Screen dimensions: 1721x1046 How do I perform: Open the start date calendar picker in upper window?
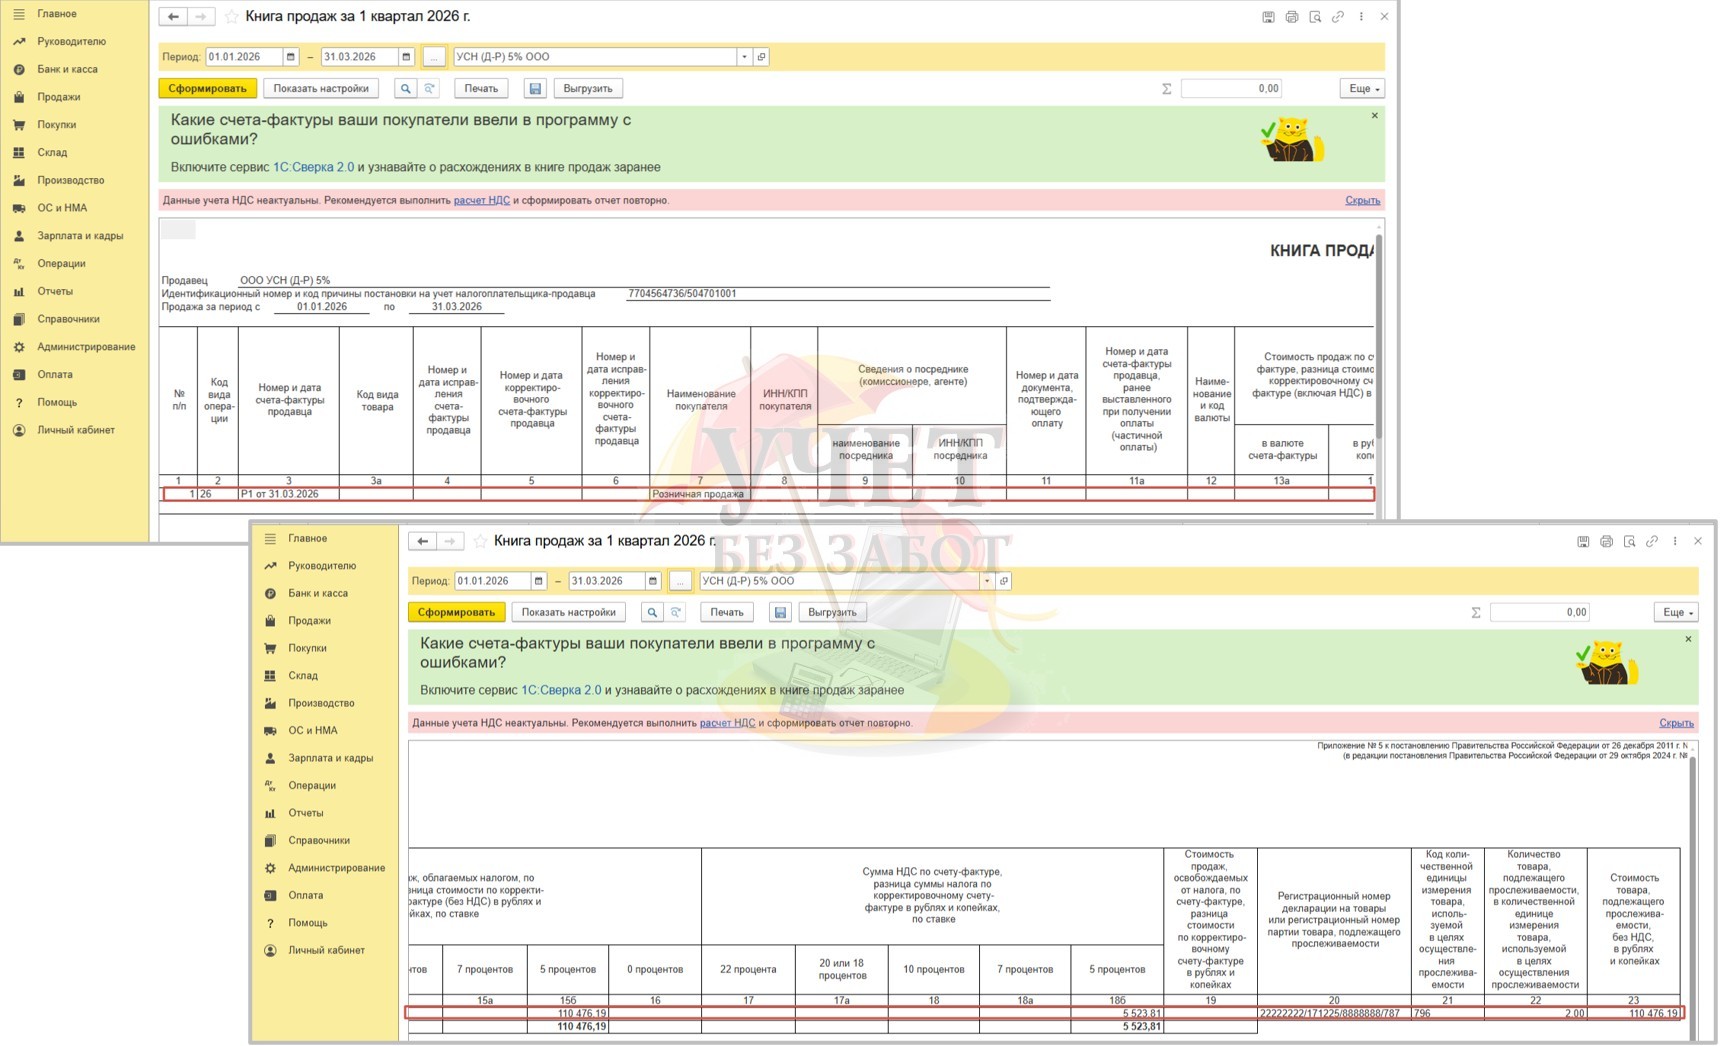290,57
